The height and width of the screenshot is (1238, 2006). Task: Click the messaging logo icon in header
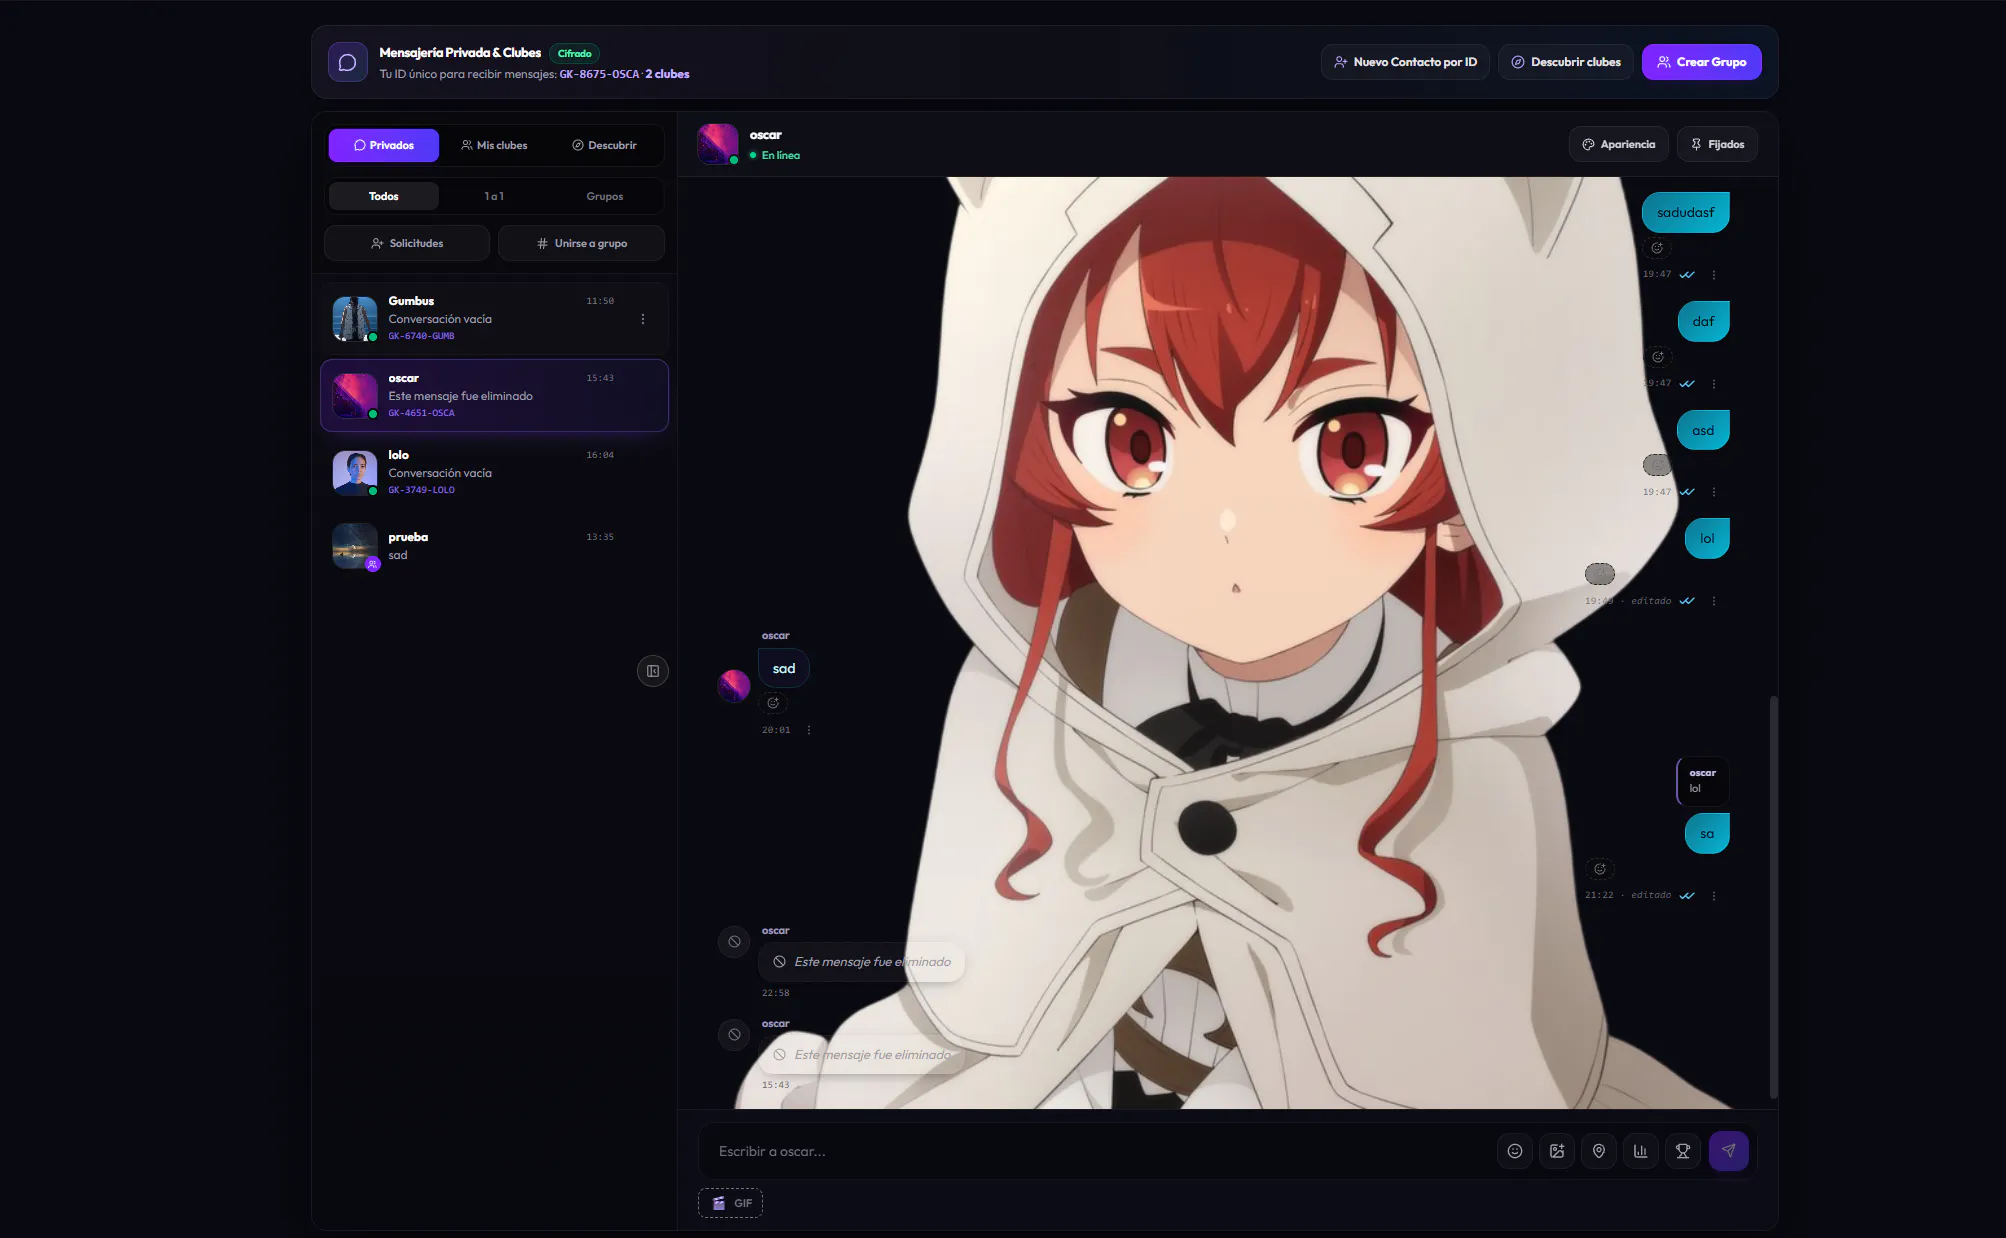tap(348, 62)
